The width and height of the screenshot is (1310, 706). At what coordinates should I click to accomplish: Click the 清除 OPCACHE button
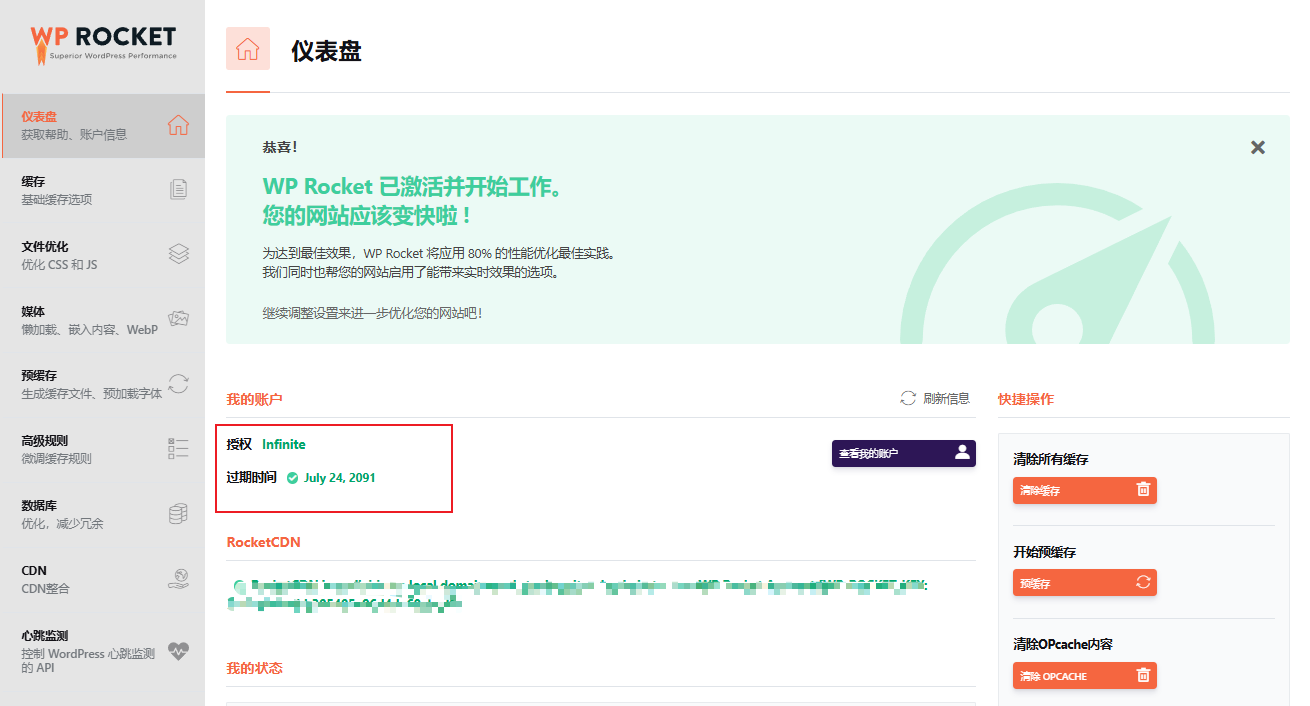point(1085,675)
